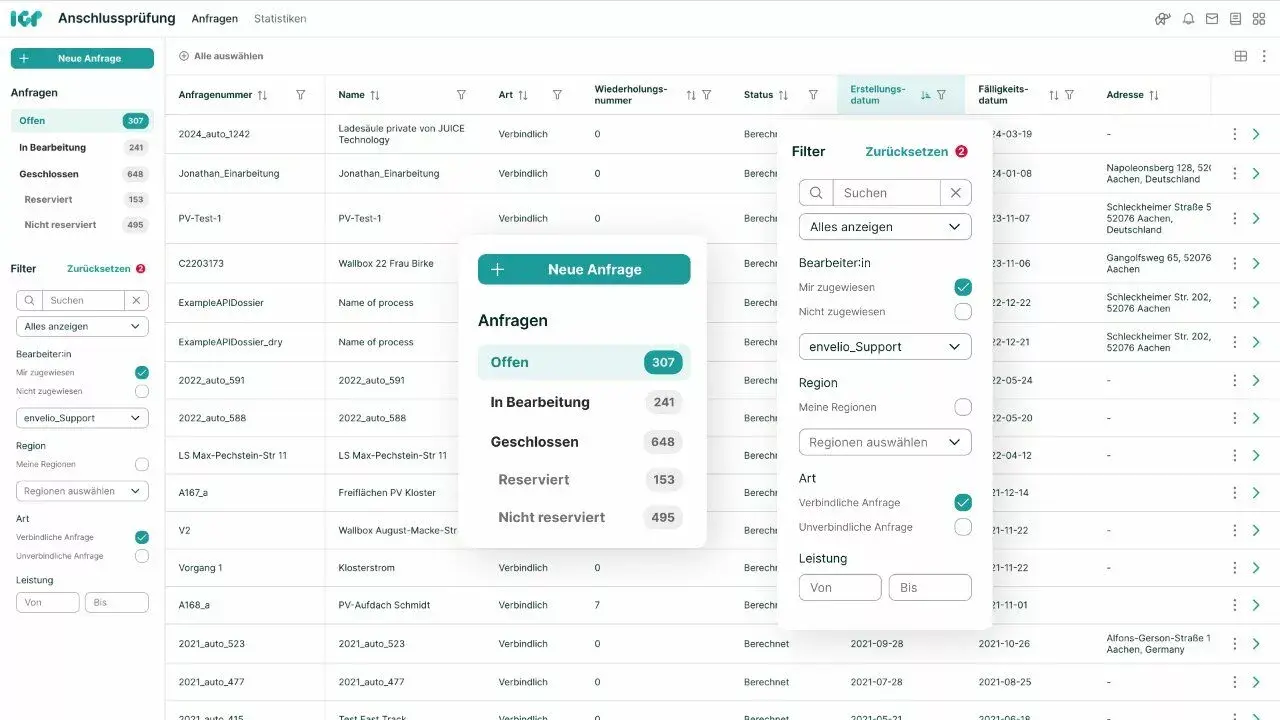Open three-dot menu for row 2024_auto_1242
The height and width of the screenshot is (720, 1280).
[x=1234, y=134]
